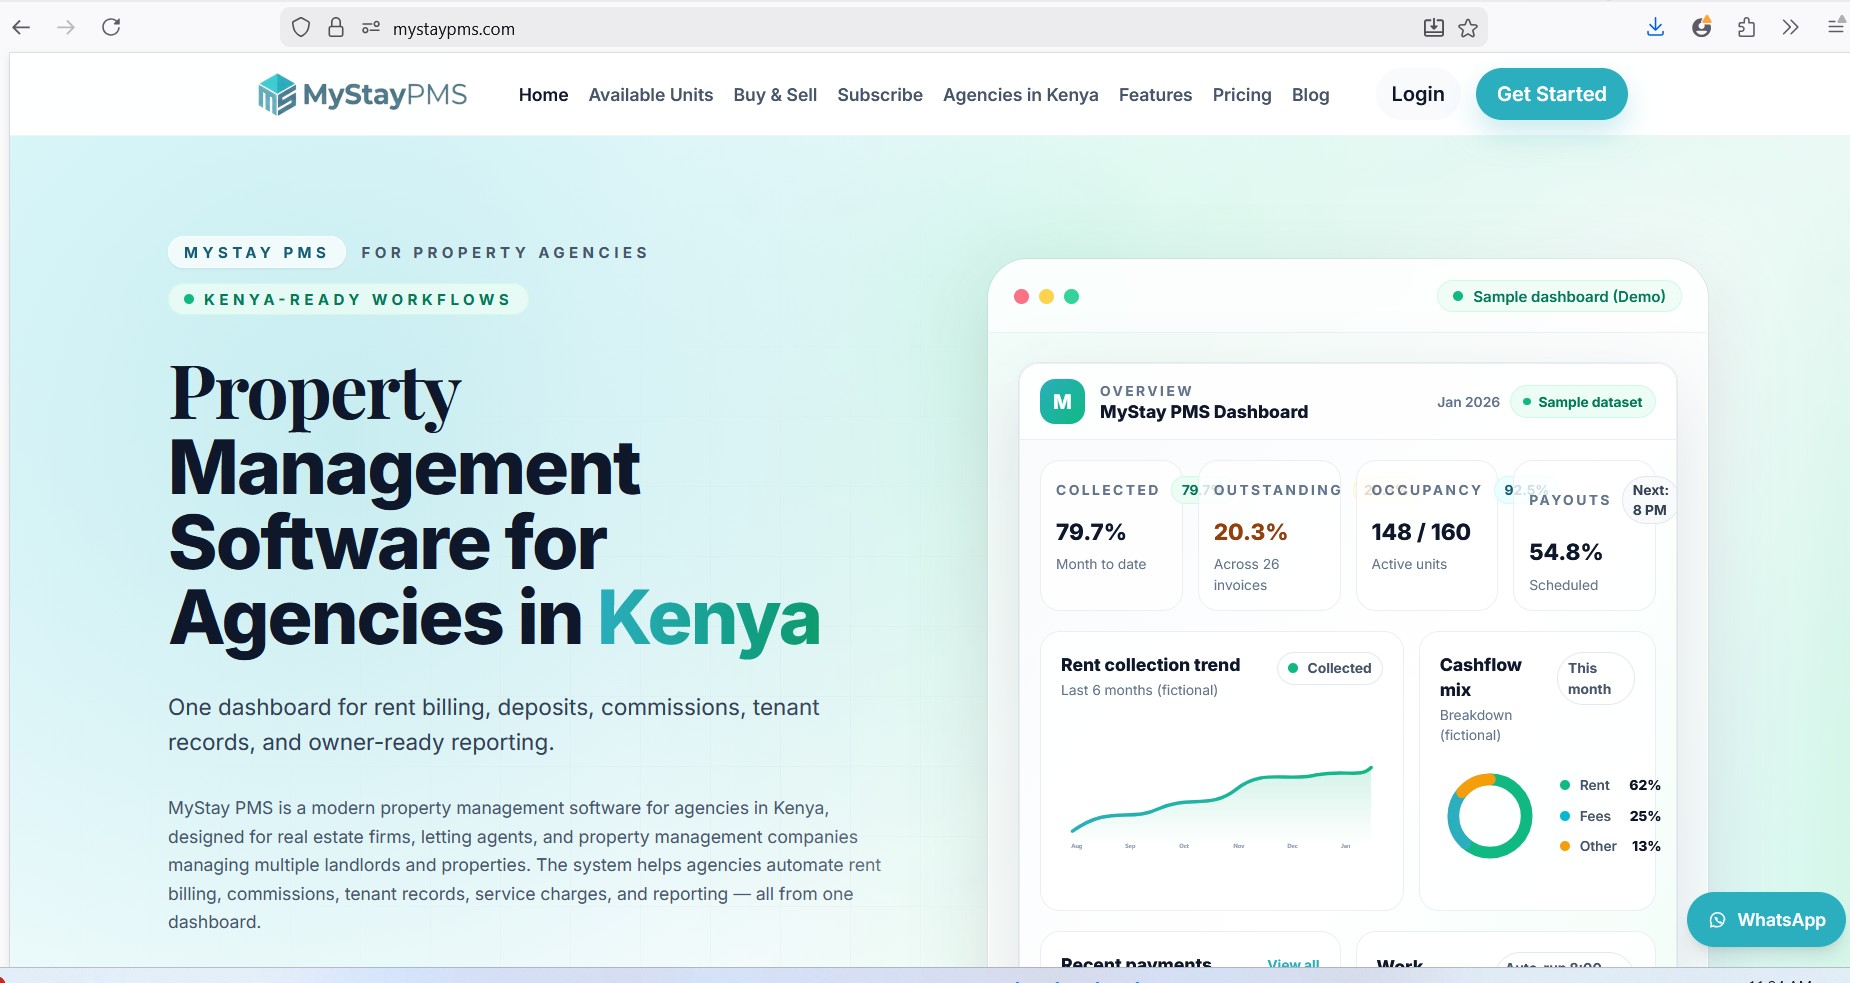
Task: Click the green M dashboard avatar icon
Action: [1062, 402]
